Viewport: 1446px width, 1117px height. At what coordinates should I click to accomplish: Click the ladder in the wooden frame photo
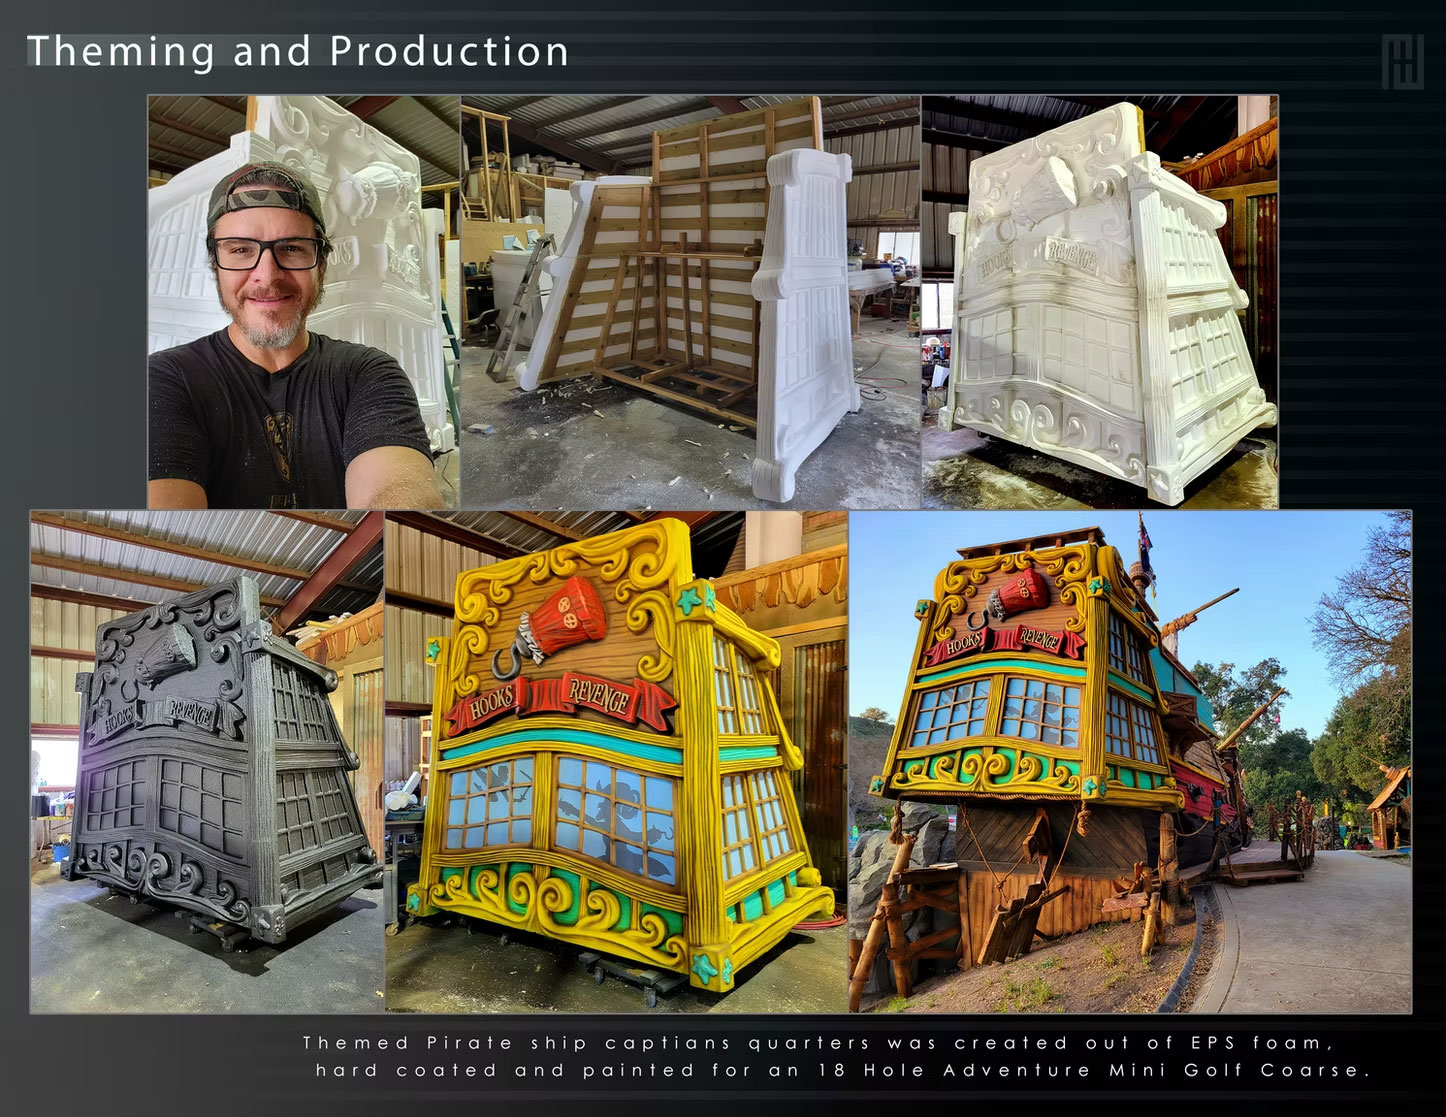[523, 294]
